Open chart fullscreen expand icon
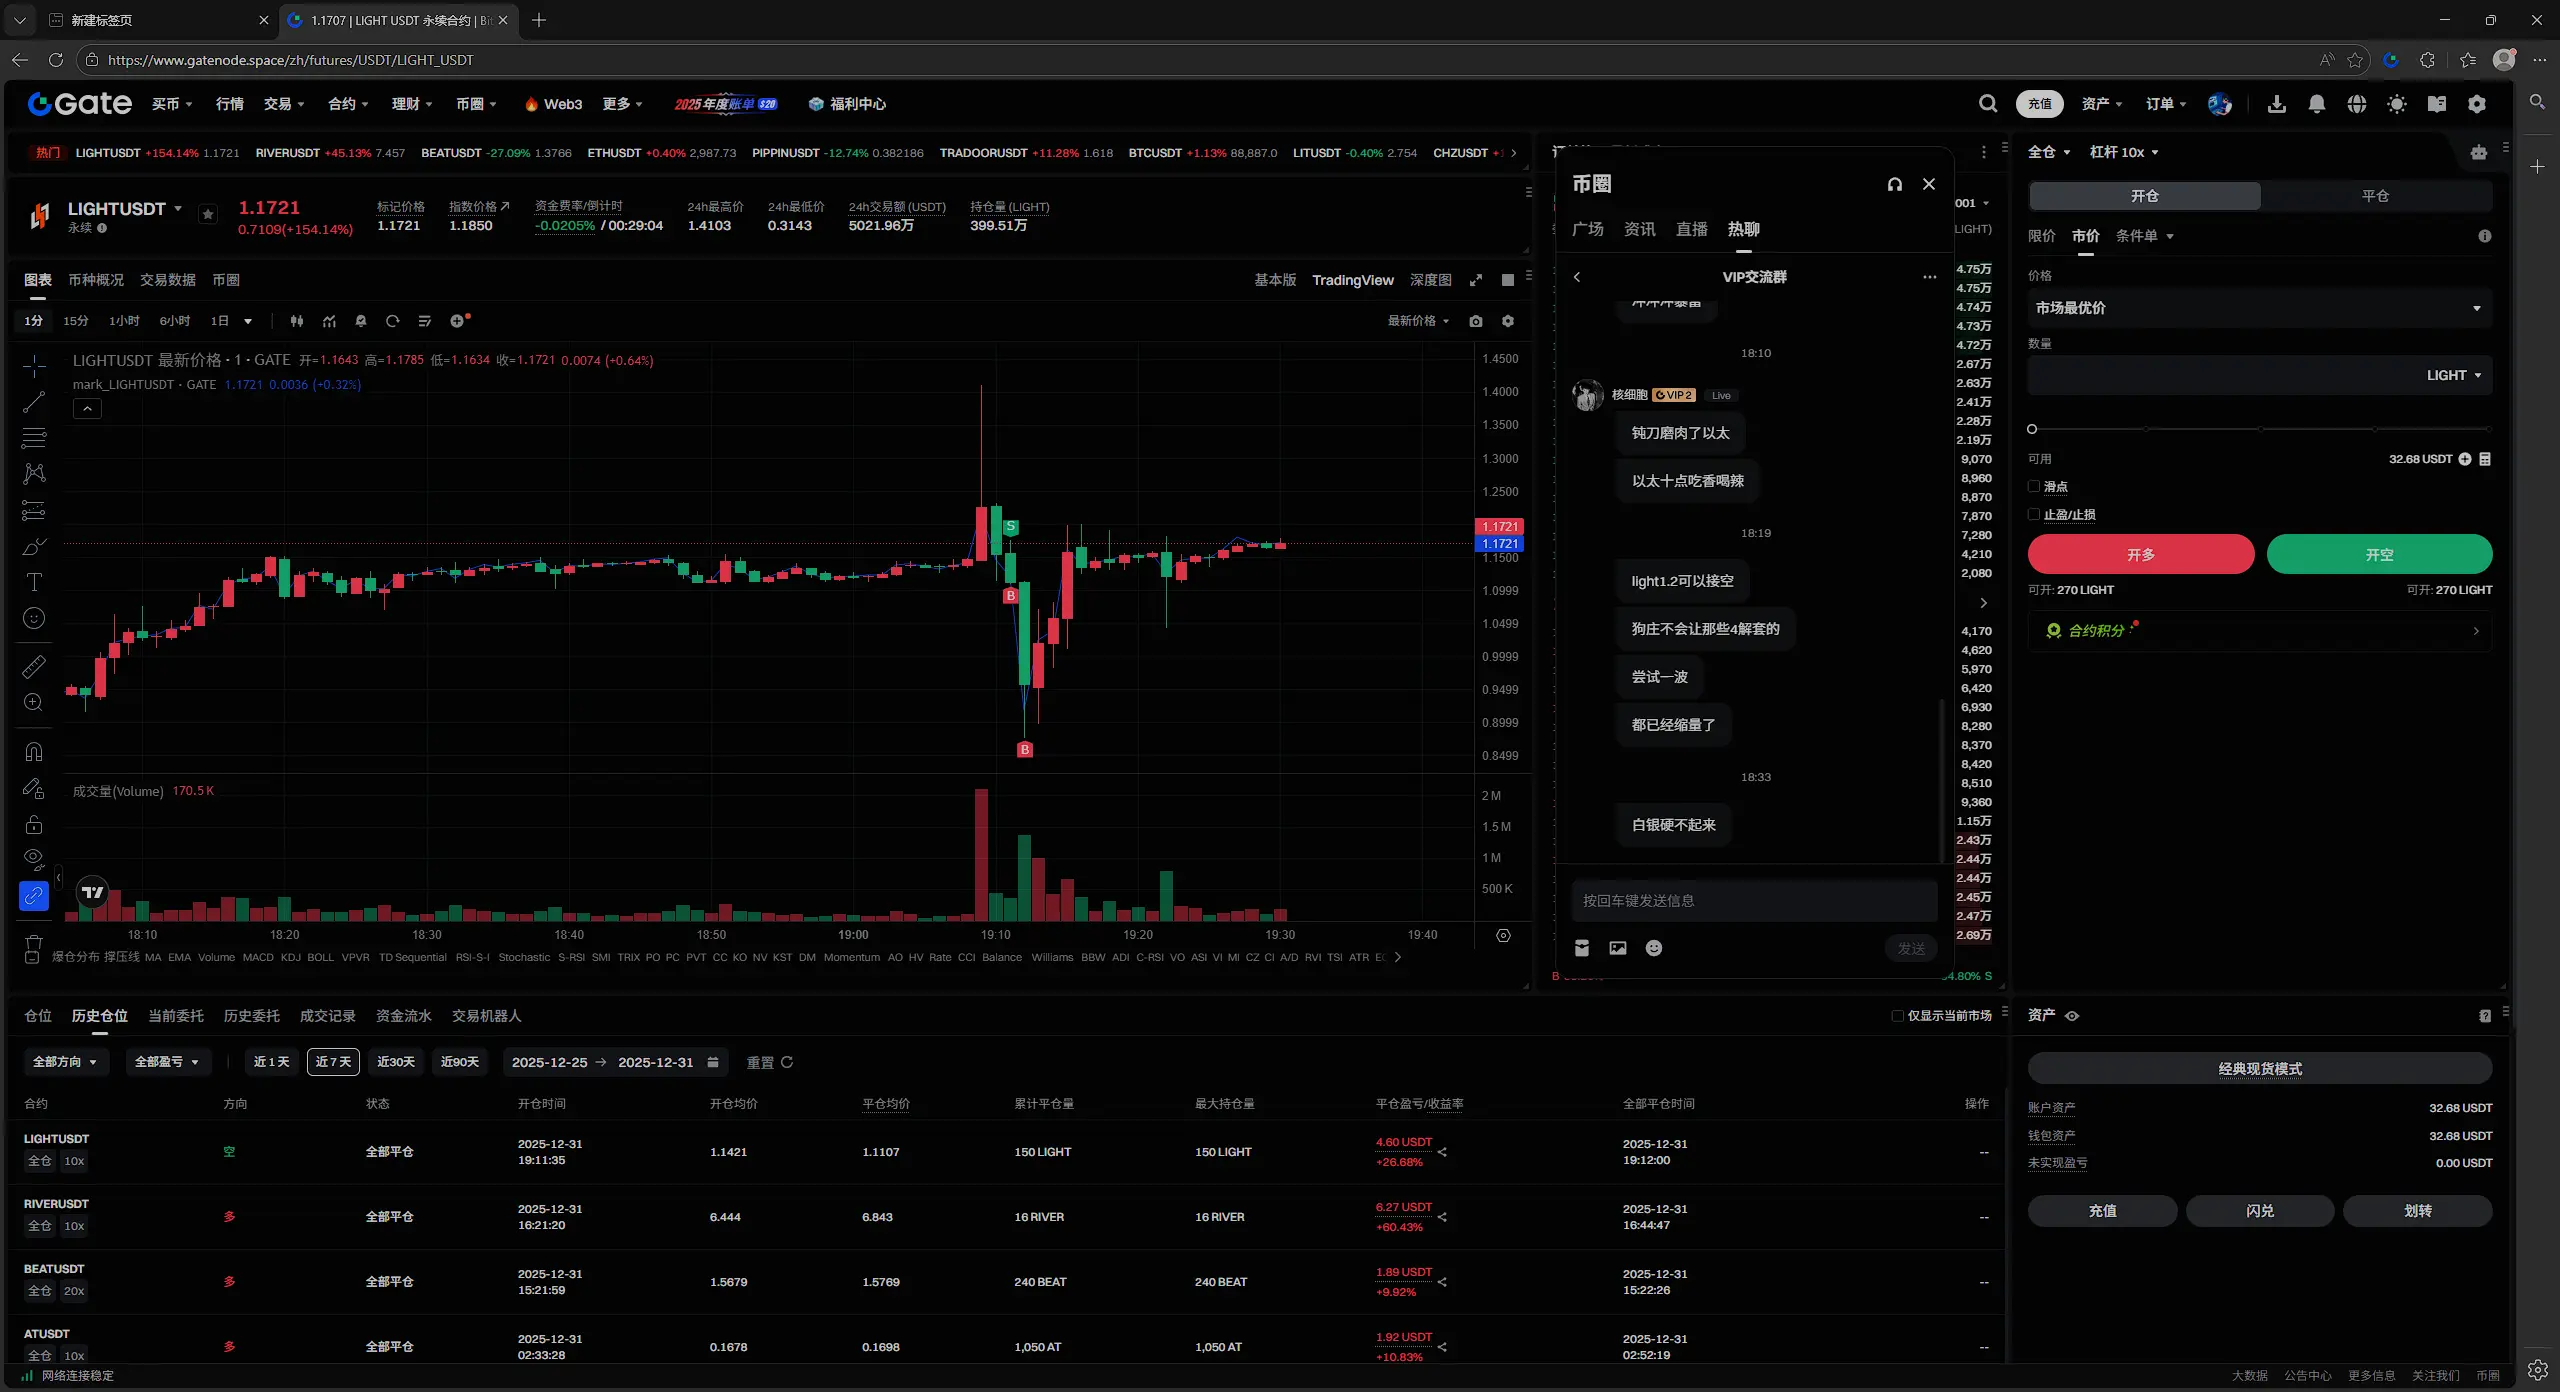This screenshot has width=2560, height=1392. [x=1475, y=280]
